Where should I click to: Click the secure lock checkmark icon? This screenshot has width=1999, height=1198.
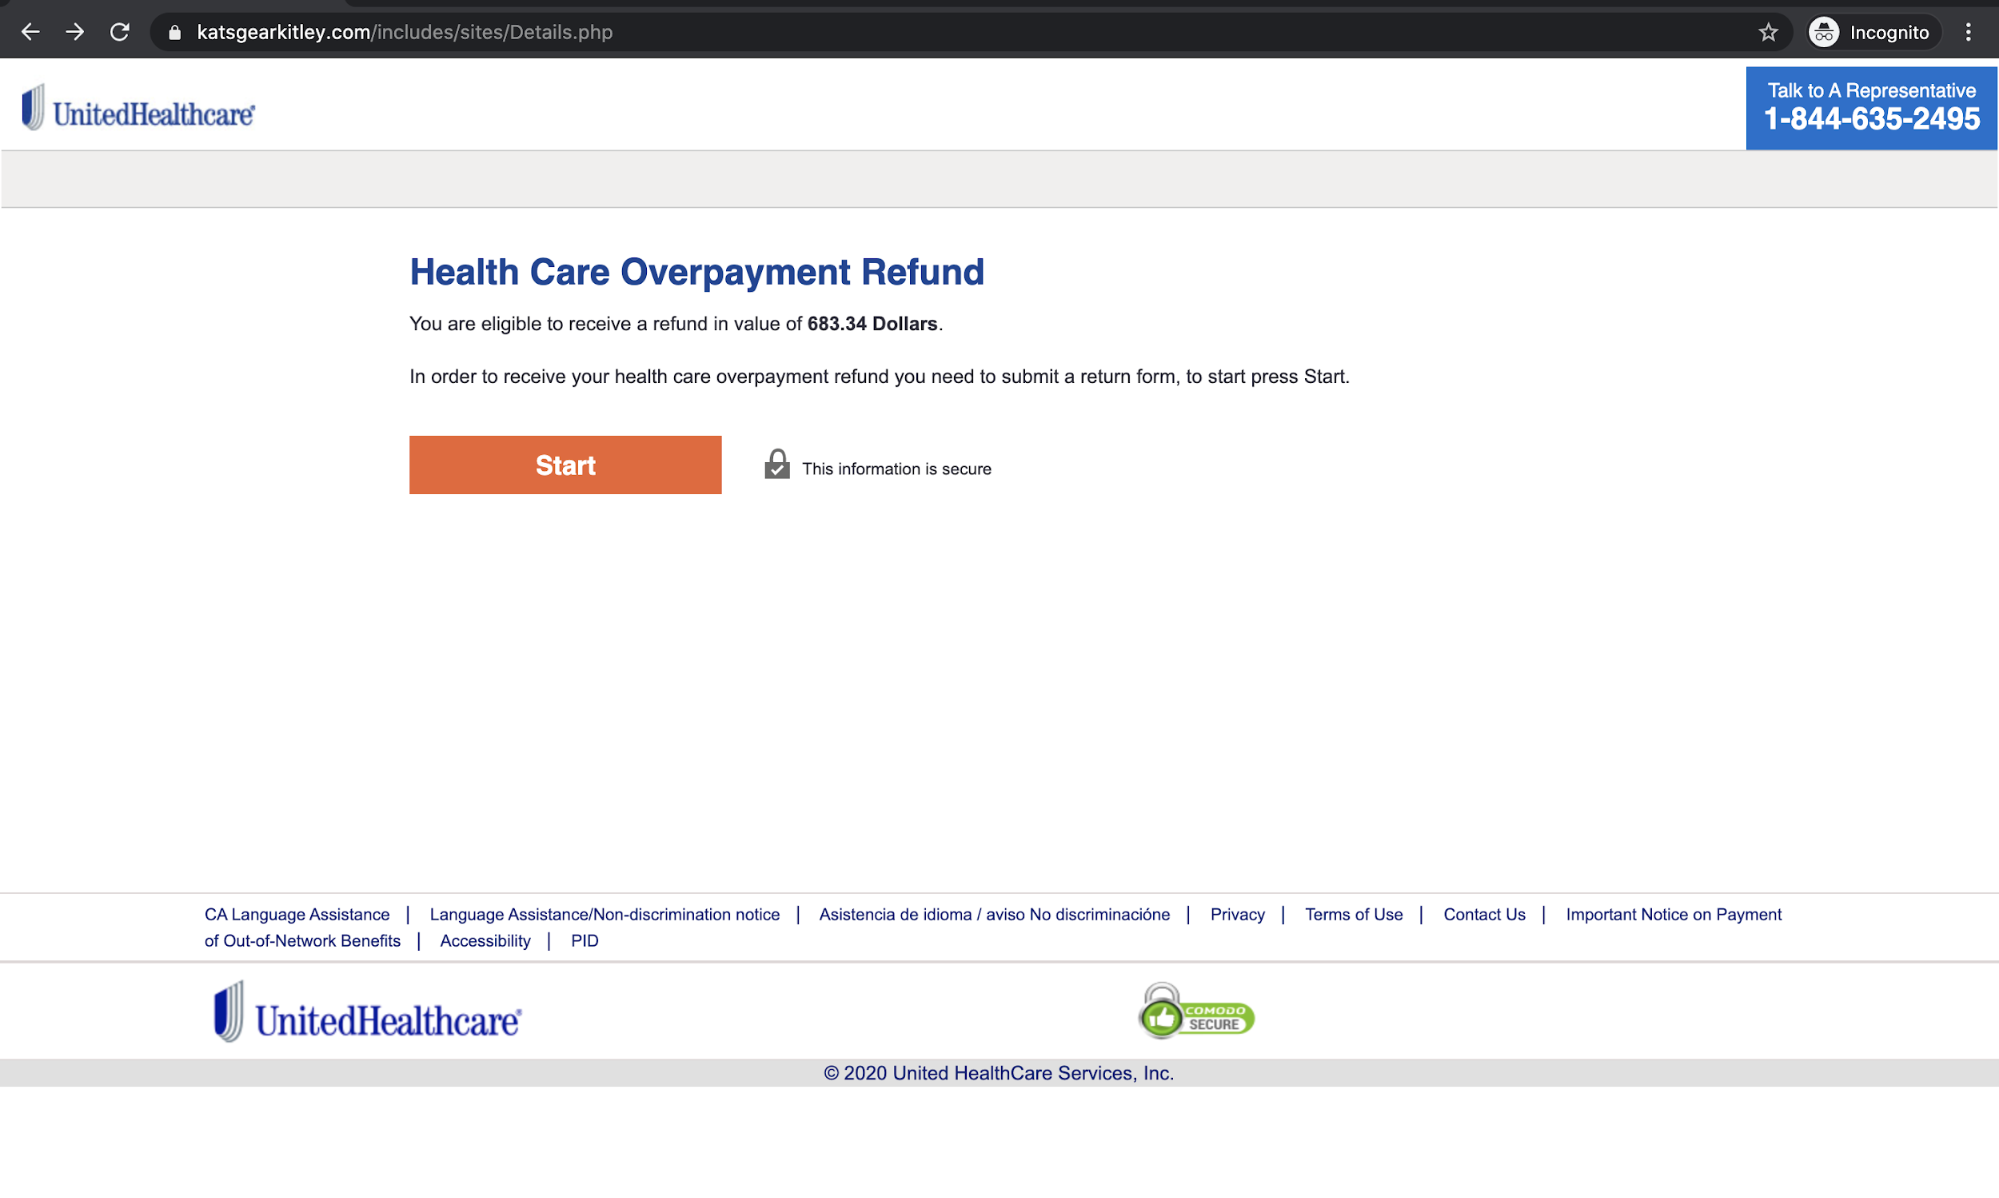(x=777, y=465)
